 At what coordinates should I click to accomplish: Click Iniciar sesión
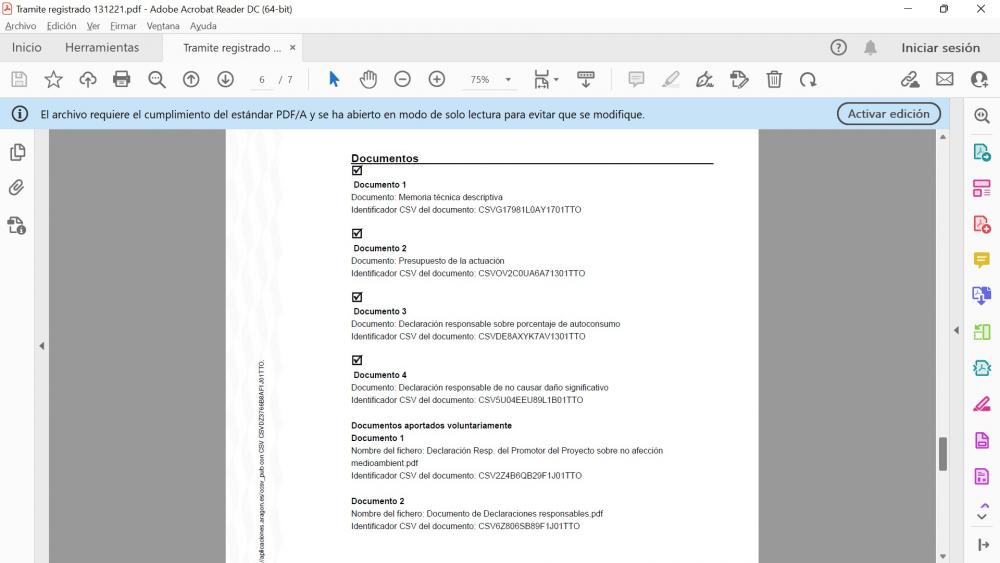(x=940, y=47)
